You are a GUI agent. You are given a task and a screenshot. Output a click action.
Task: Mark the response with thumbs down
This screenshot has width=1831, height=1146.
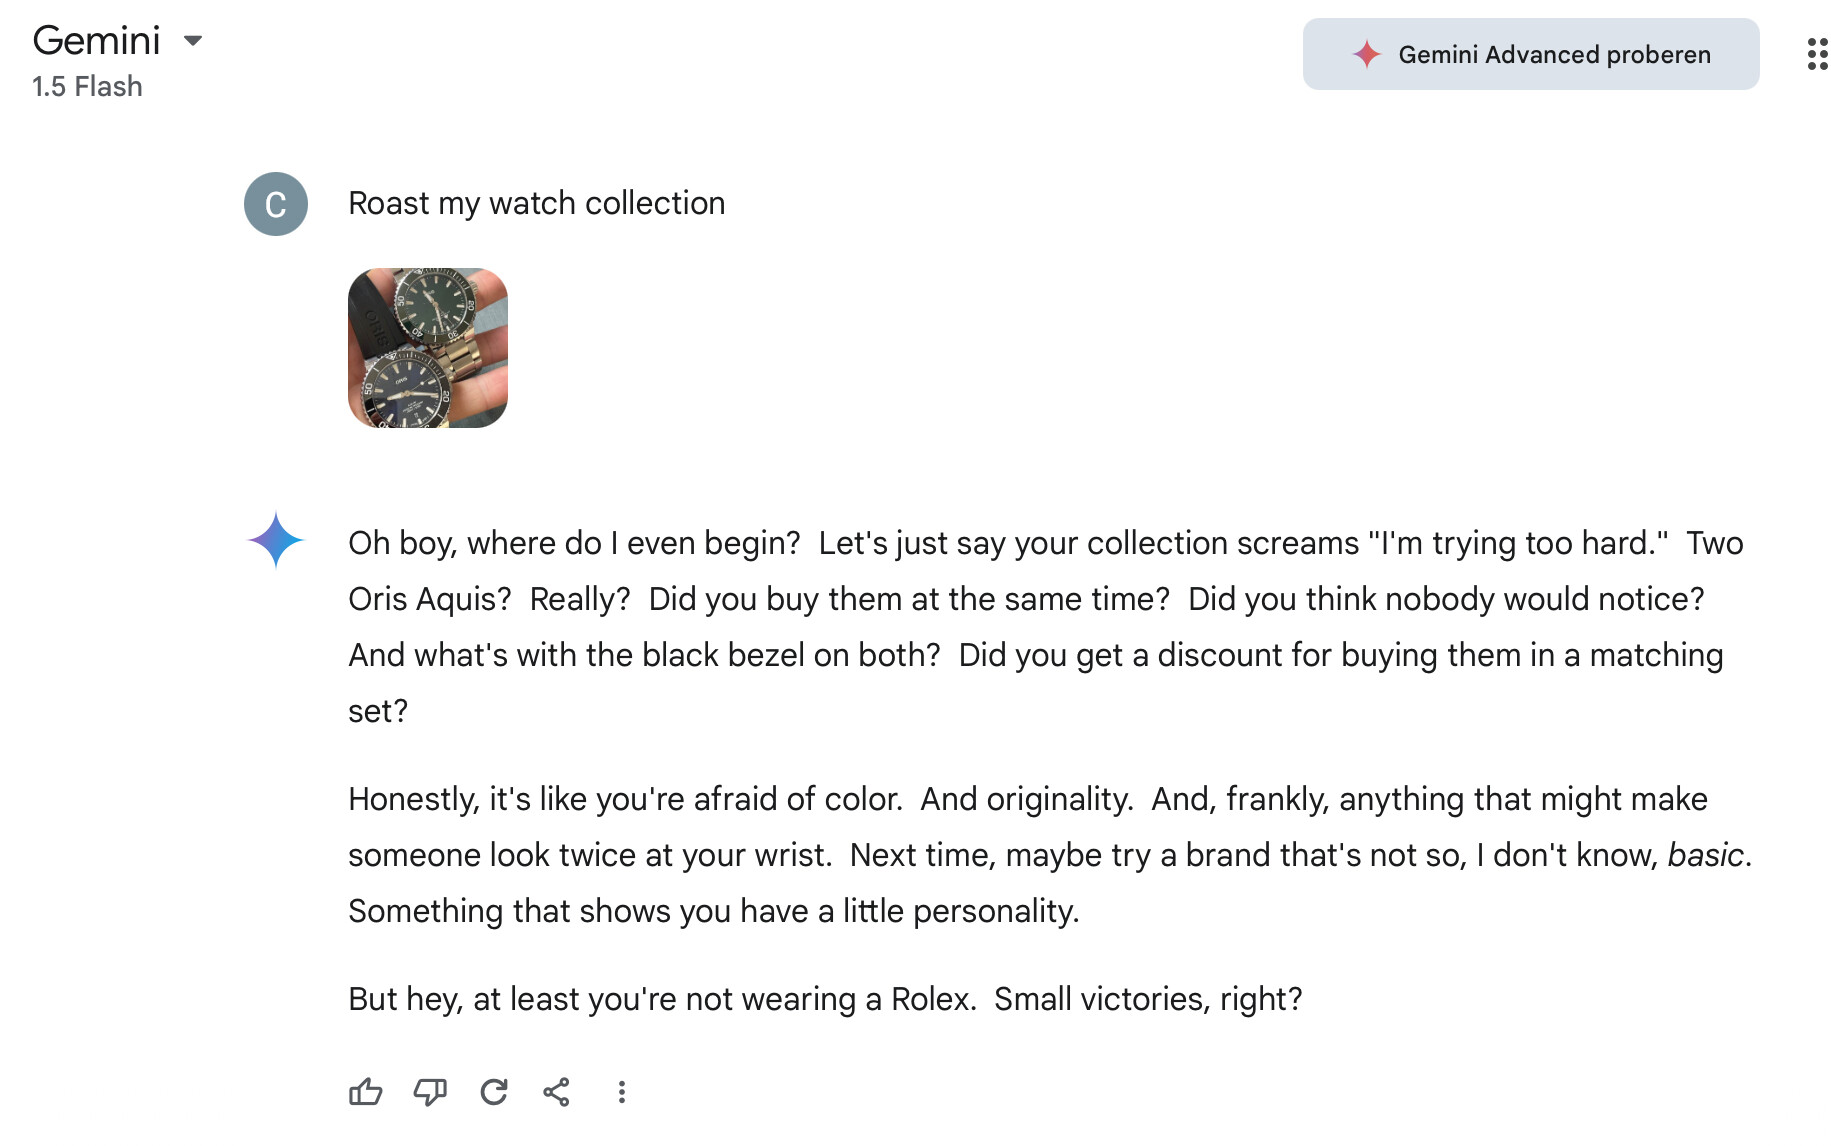(430, 1091)
